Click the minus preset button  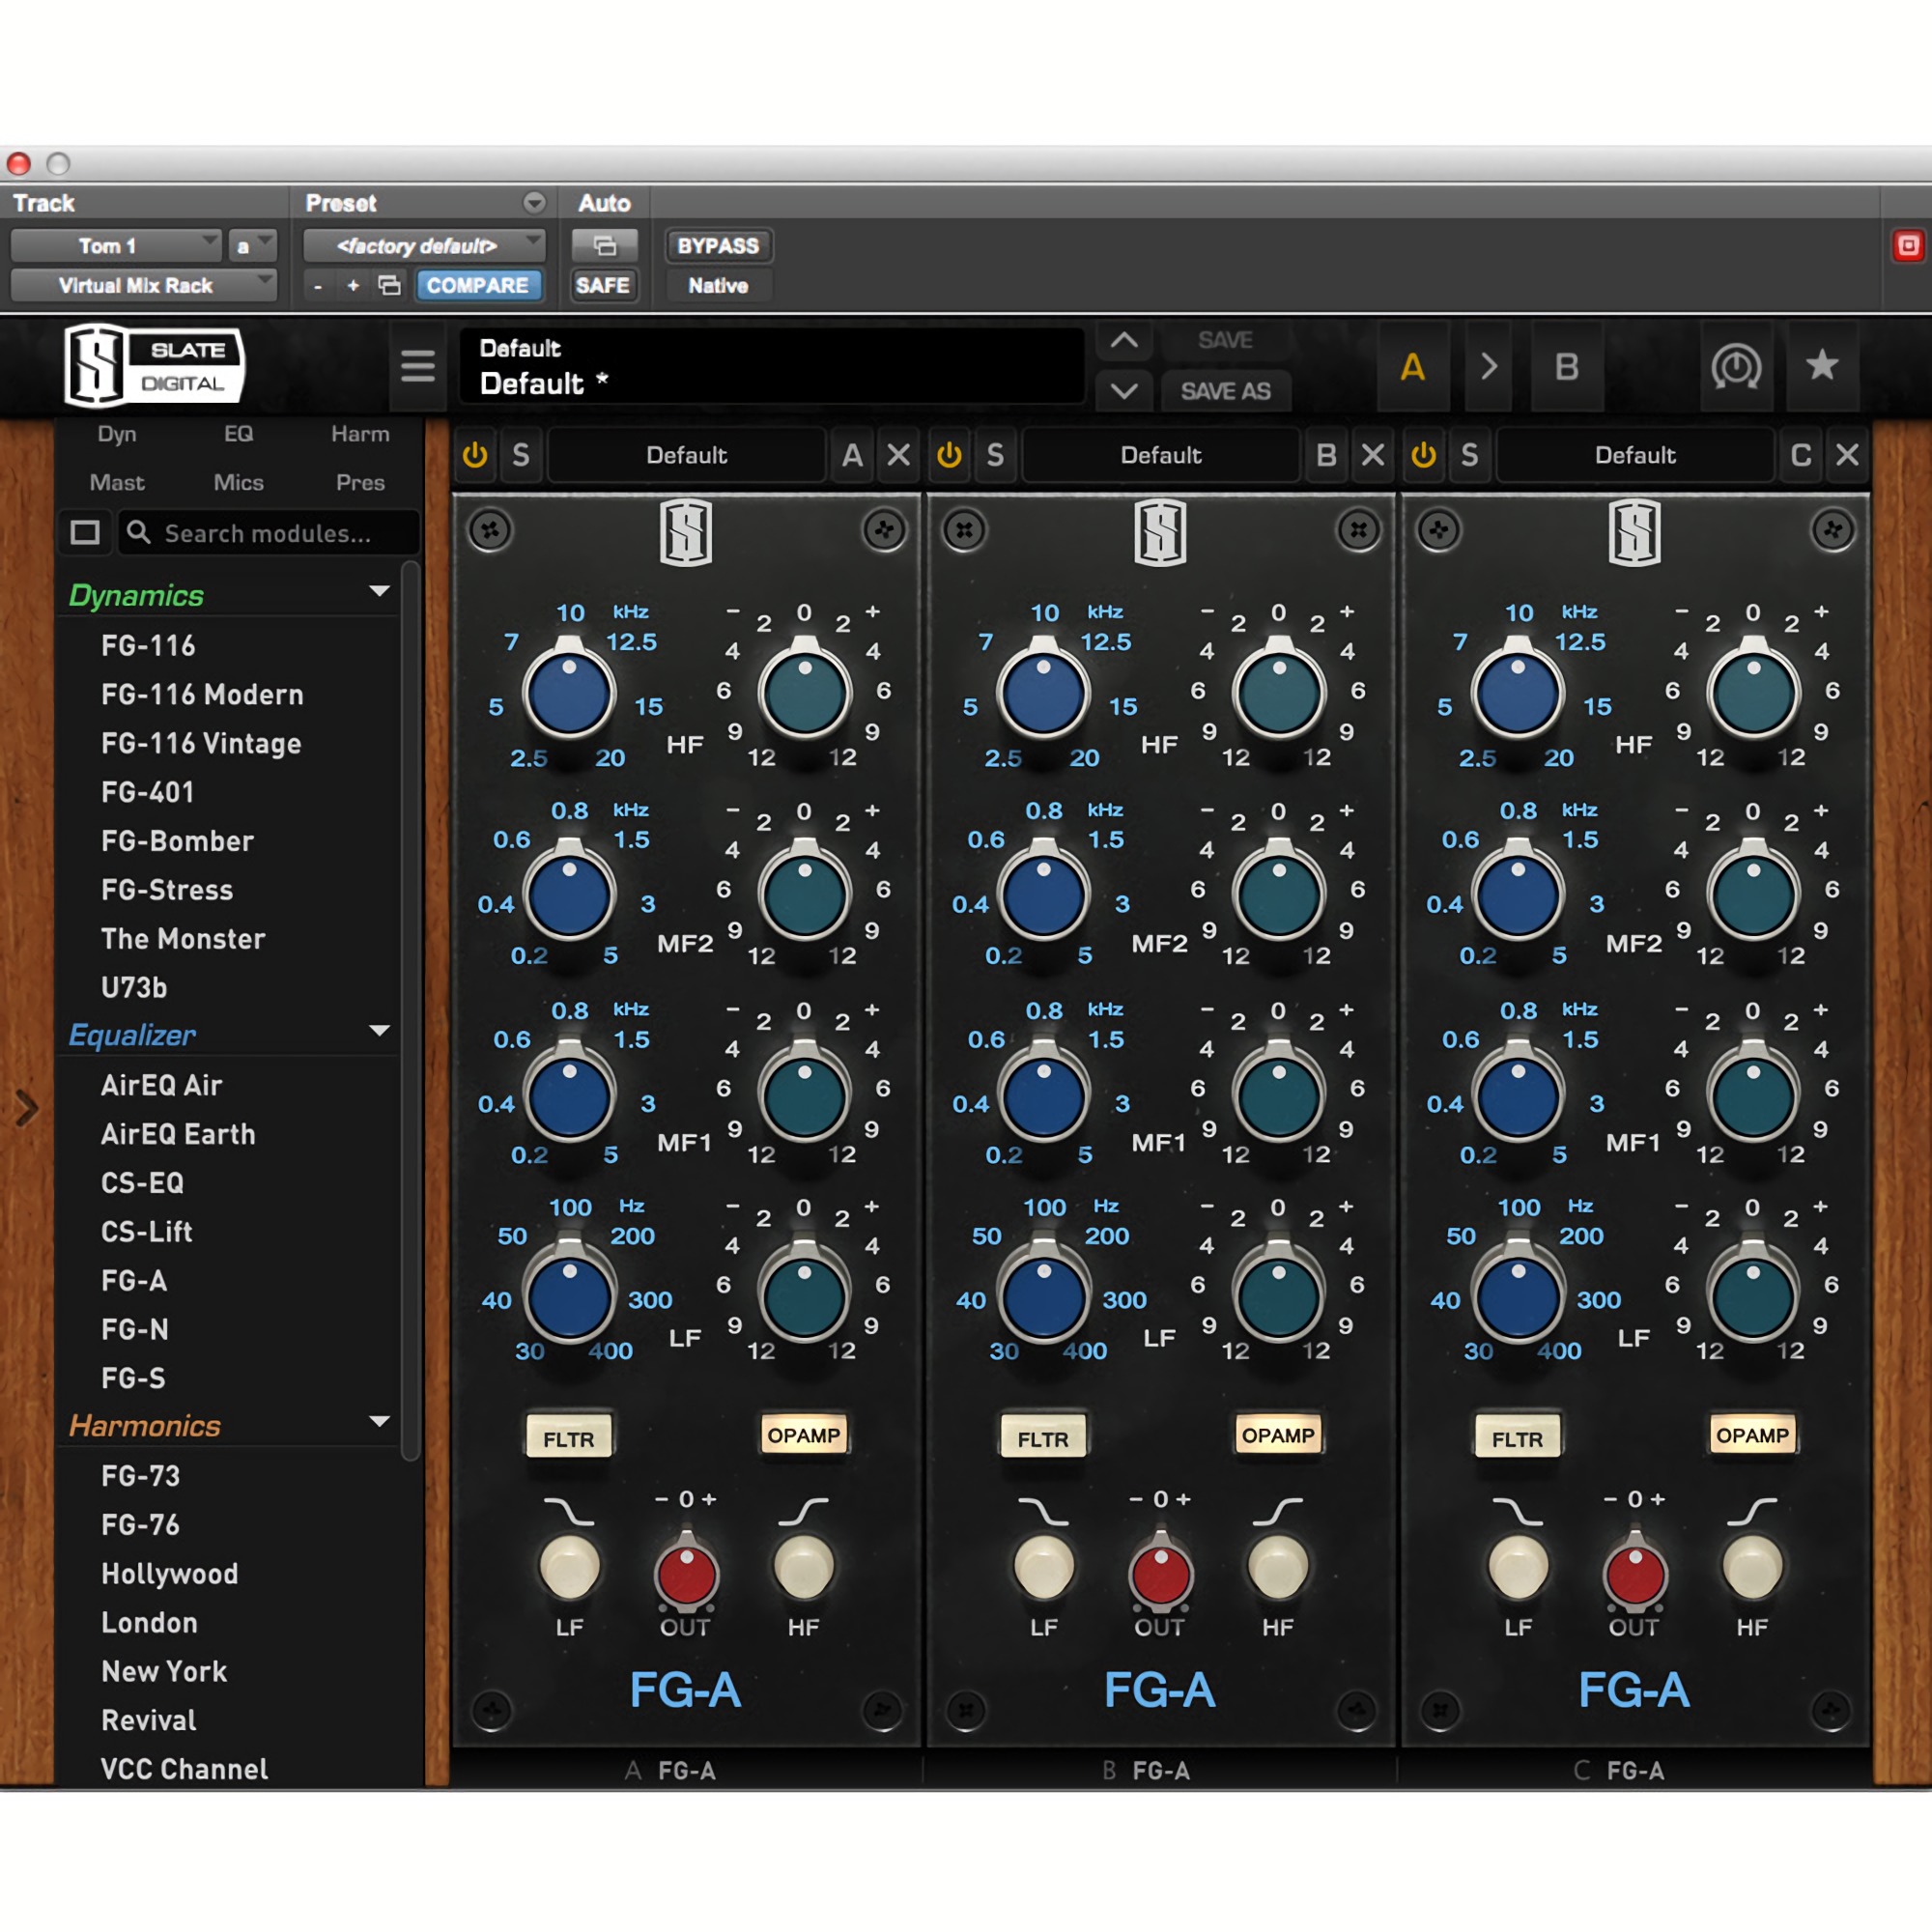(x=318, y=286)
